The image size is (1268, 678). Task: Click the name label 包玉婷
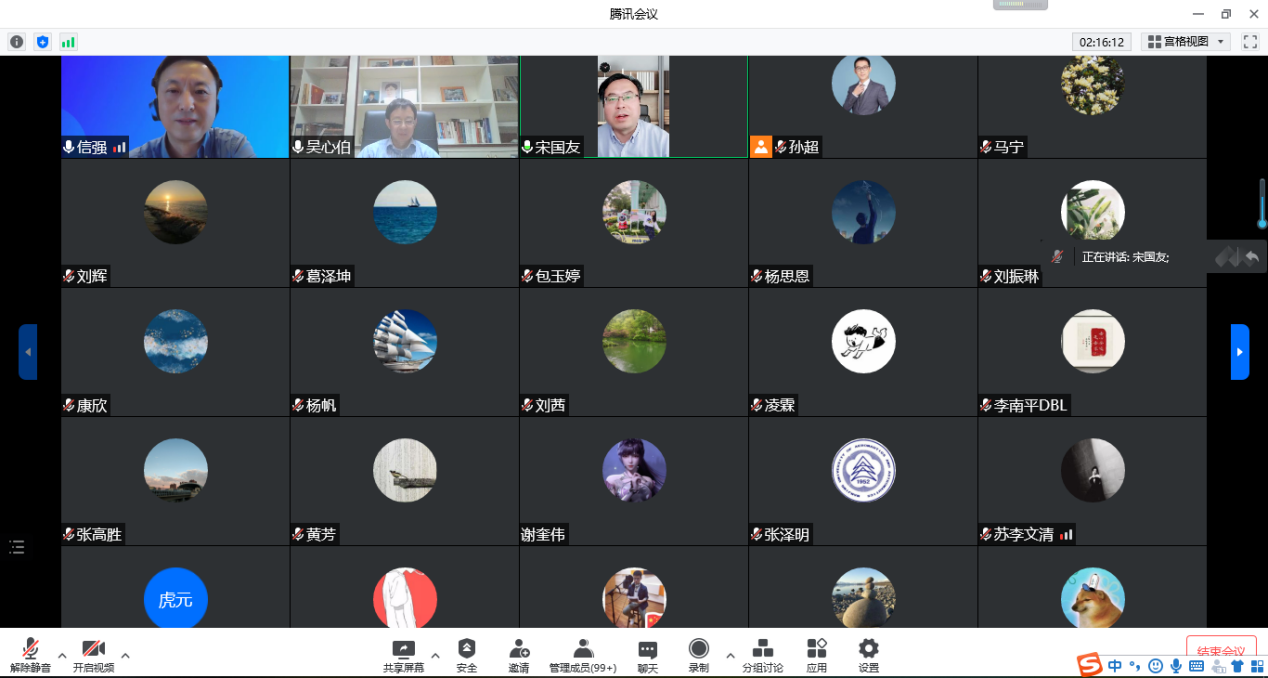point(557,276)
